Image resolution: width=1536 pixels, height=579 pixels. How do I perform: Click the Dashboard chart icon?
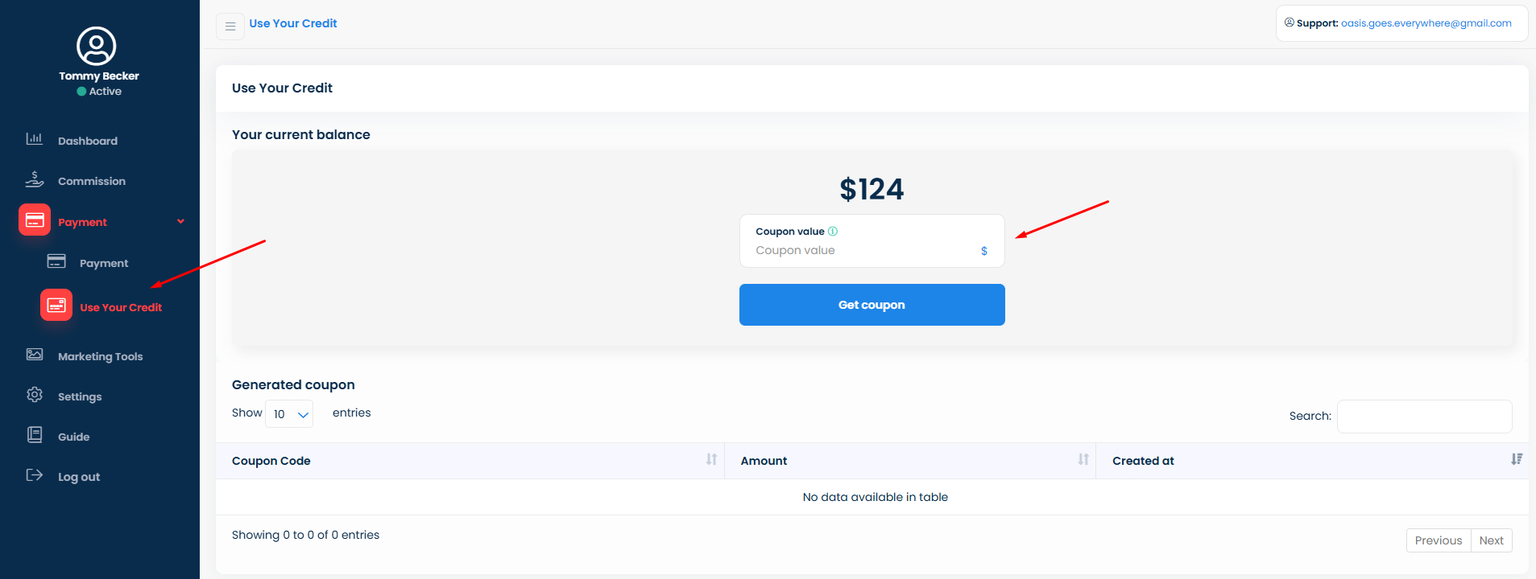tap(34, 139)
